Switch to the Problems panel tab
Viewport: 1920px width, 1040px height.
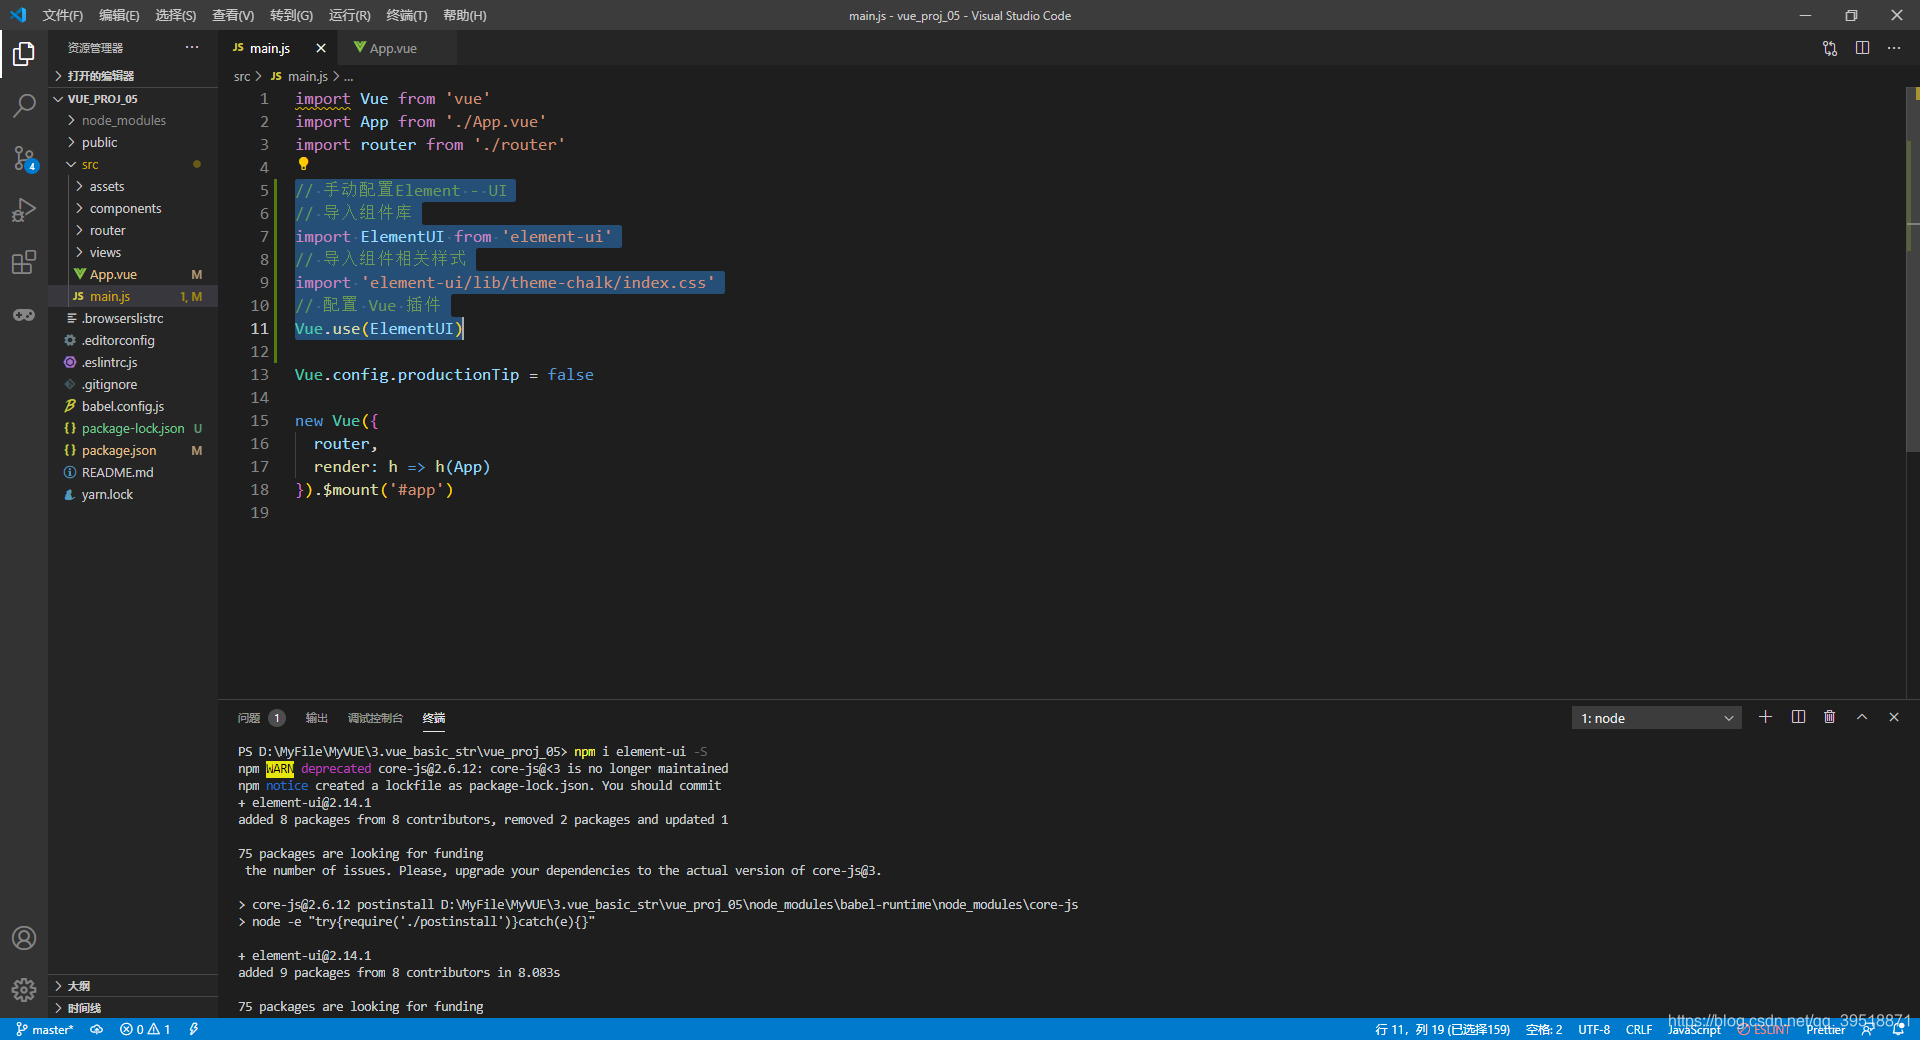coord(261,718)
